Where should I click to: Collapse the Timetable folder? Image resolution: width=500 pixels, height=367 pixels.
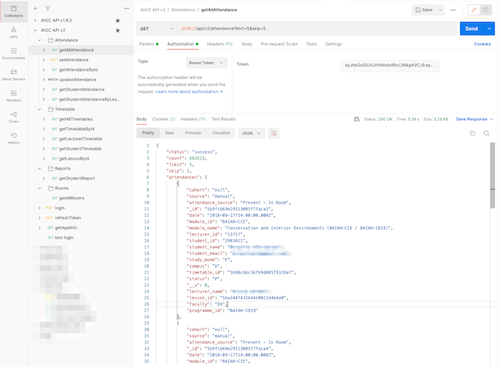point(40,109)
